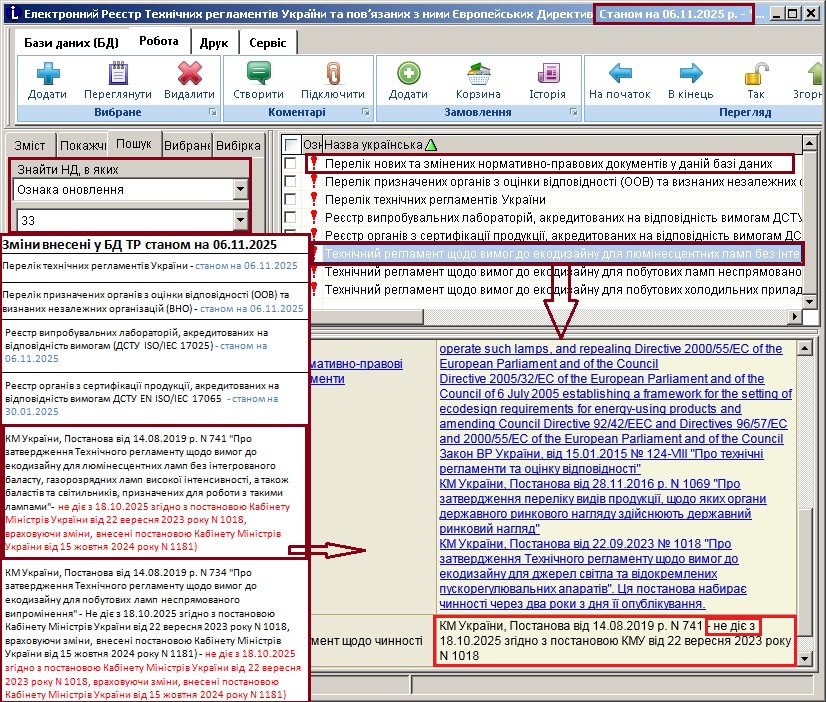The image size is (826, 702).
Task: Expand the Ознака оновлення dropdown
Action: tap(239, 189)
